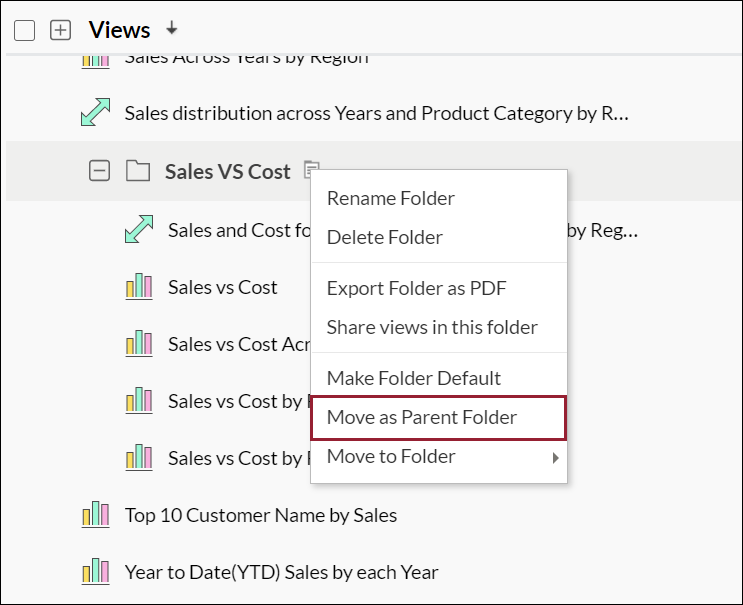Click Make Folder Default option
Screen dimensions: 743x605
414,378
